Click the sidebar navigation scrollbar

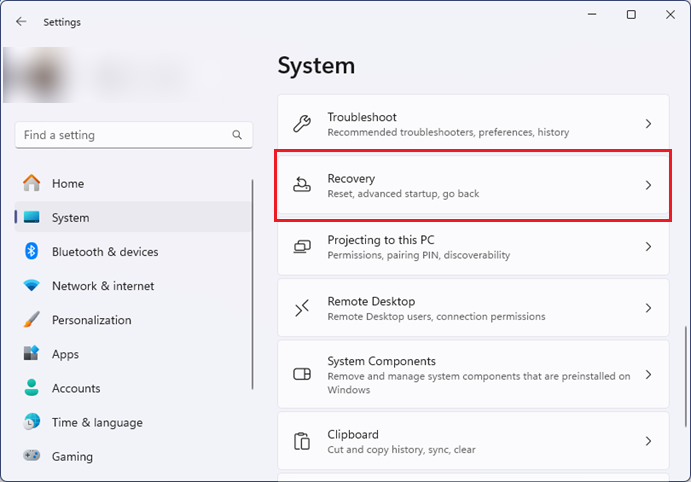click(253, 284)
